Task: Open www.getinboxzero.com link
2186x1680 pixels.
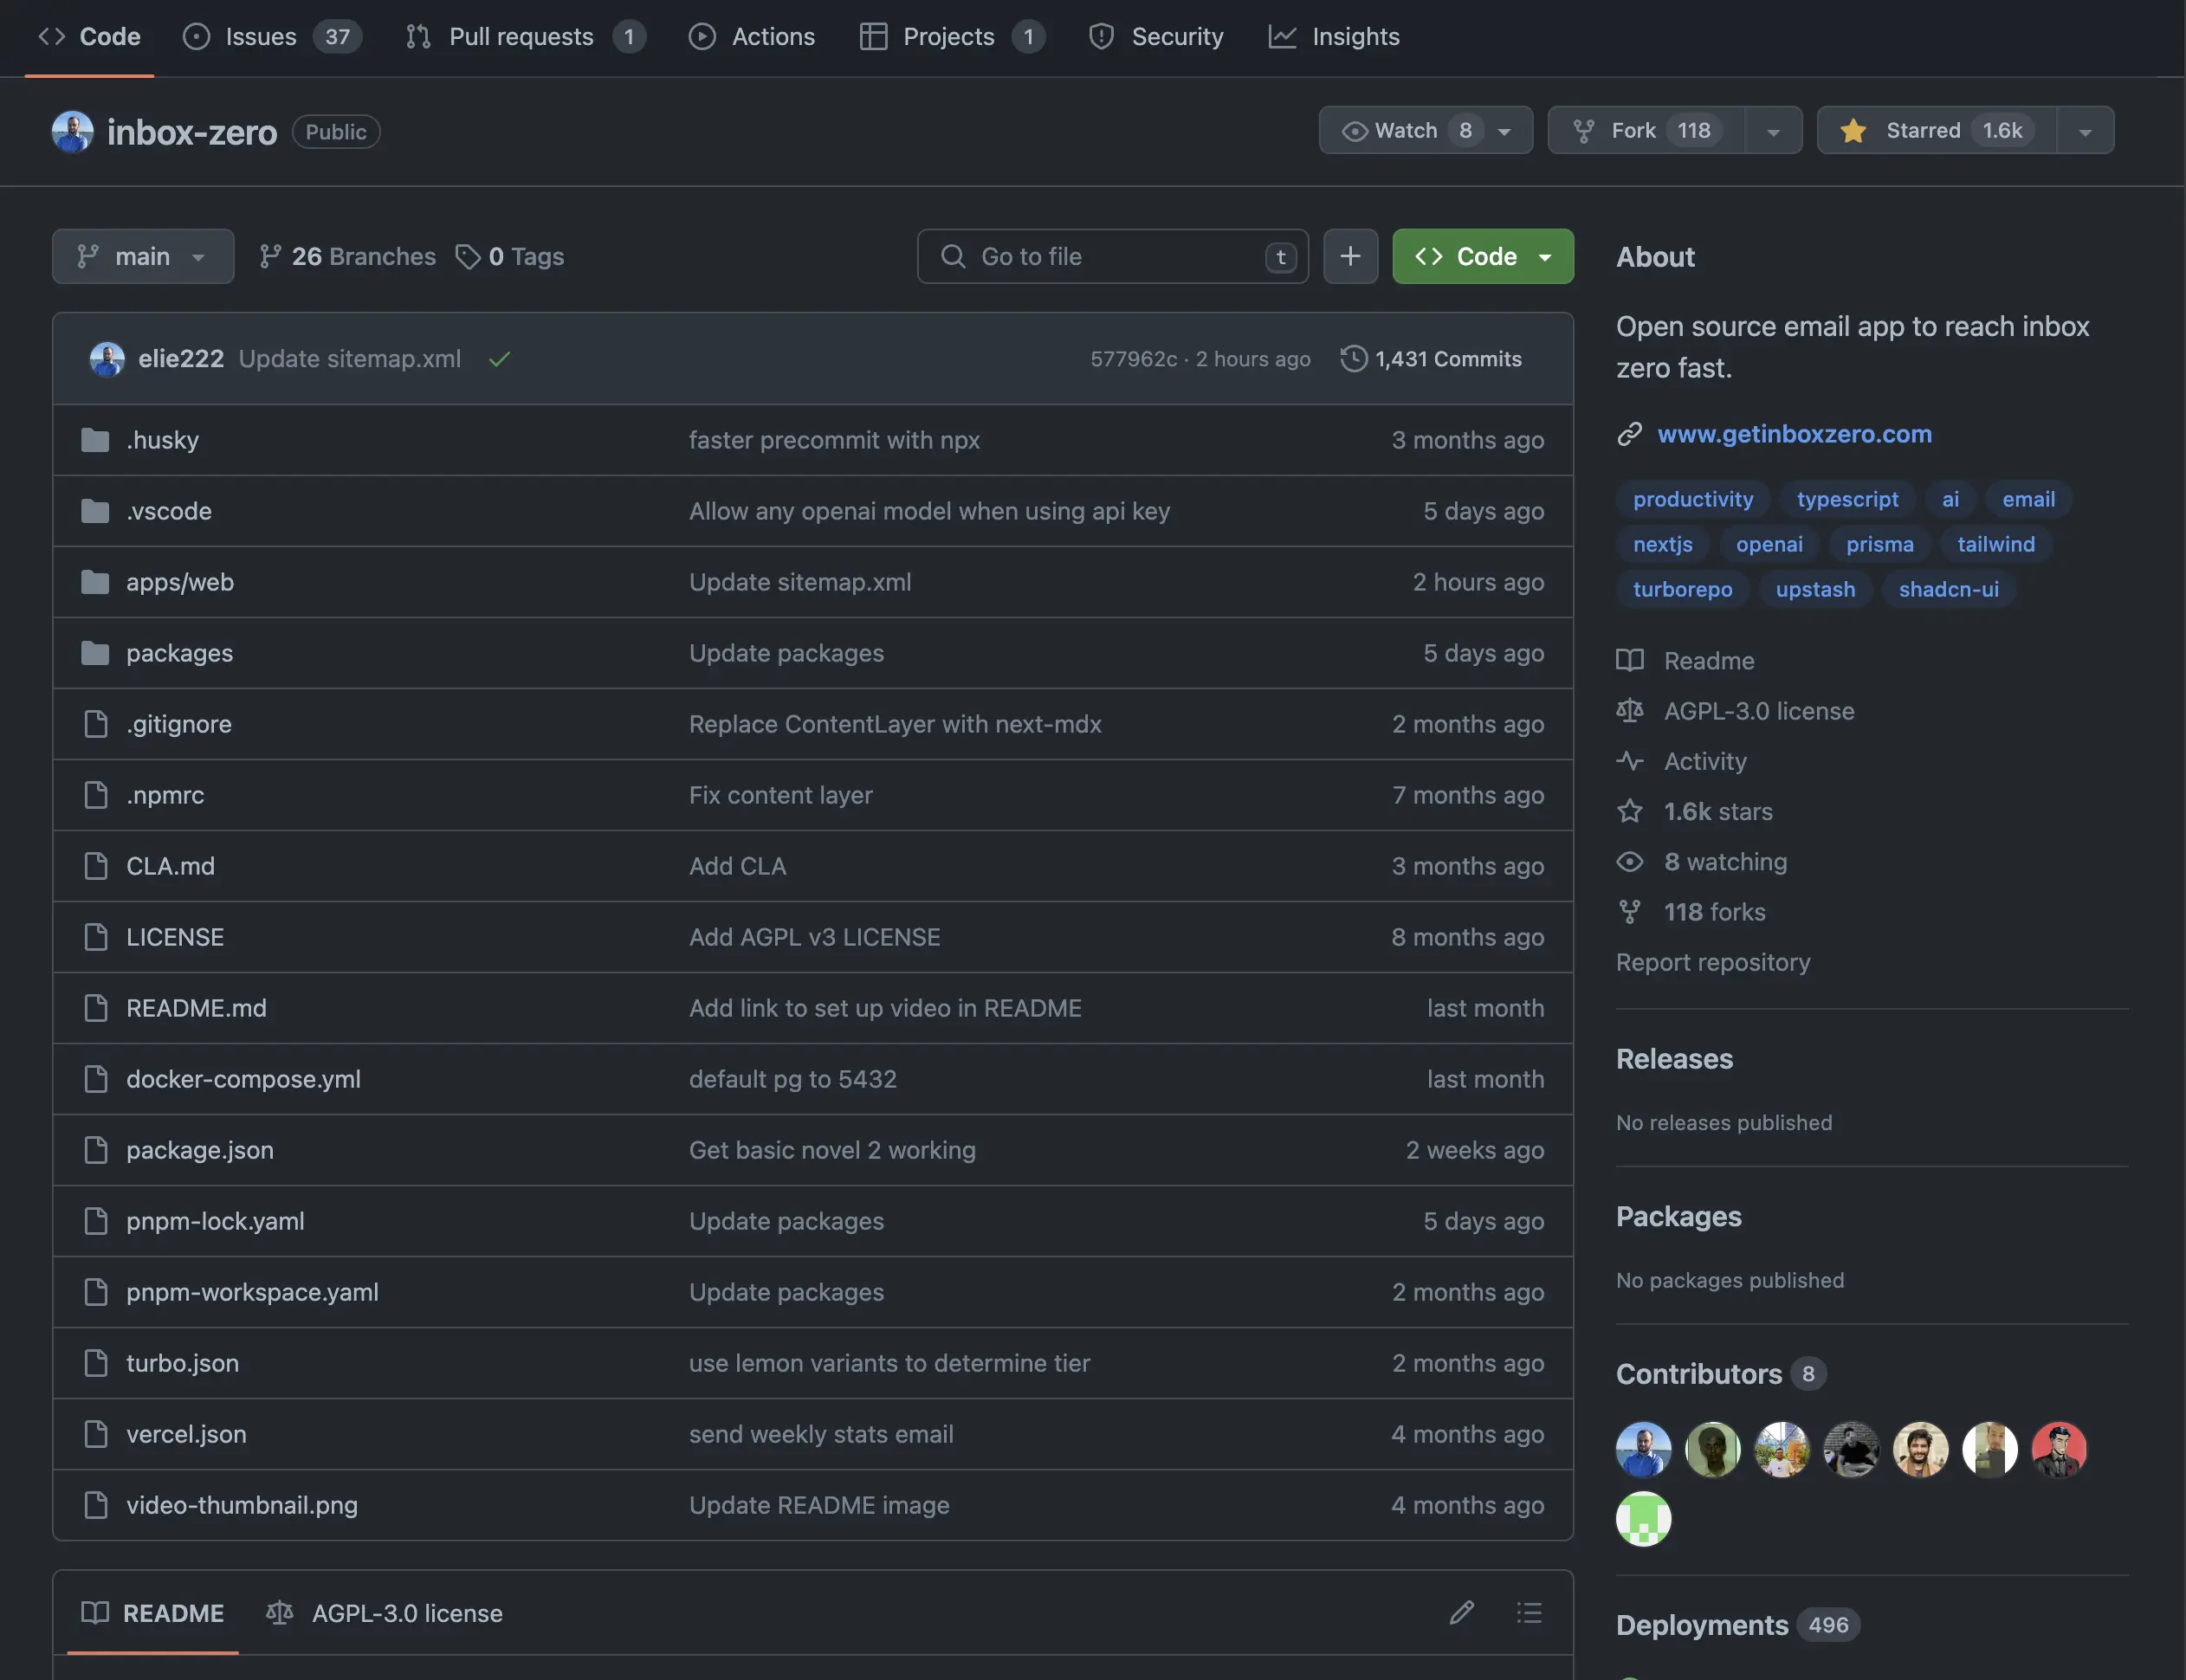Action: pos(1794,434)
